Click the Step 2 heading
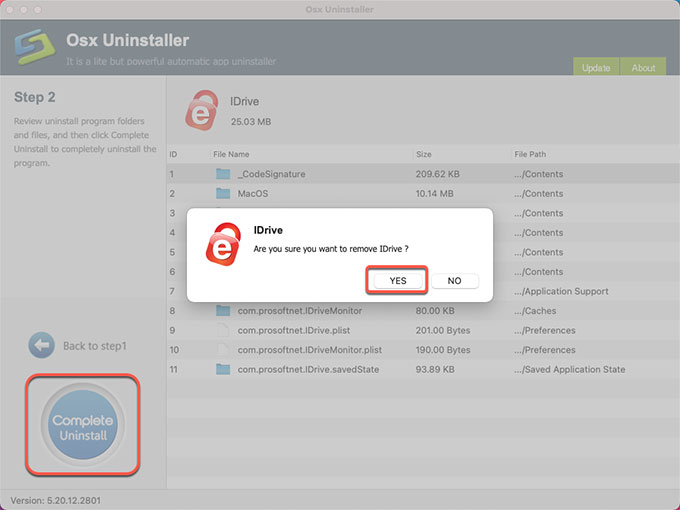 coord(35,97)
